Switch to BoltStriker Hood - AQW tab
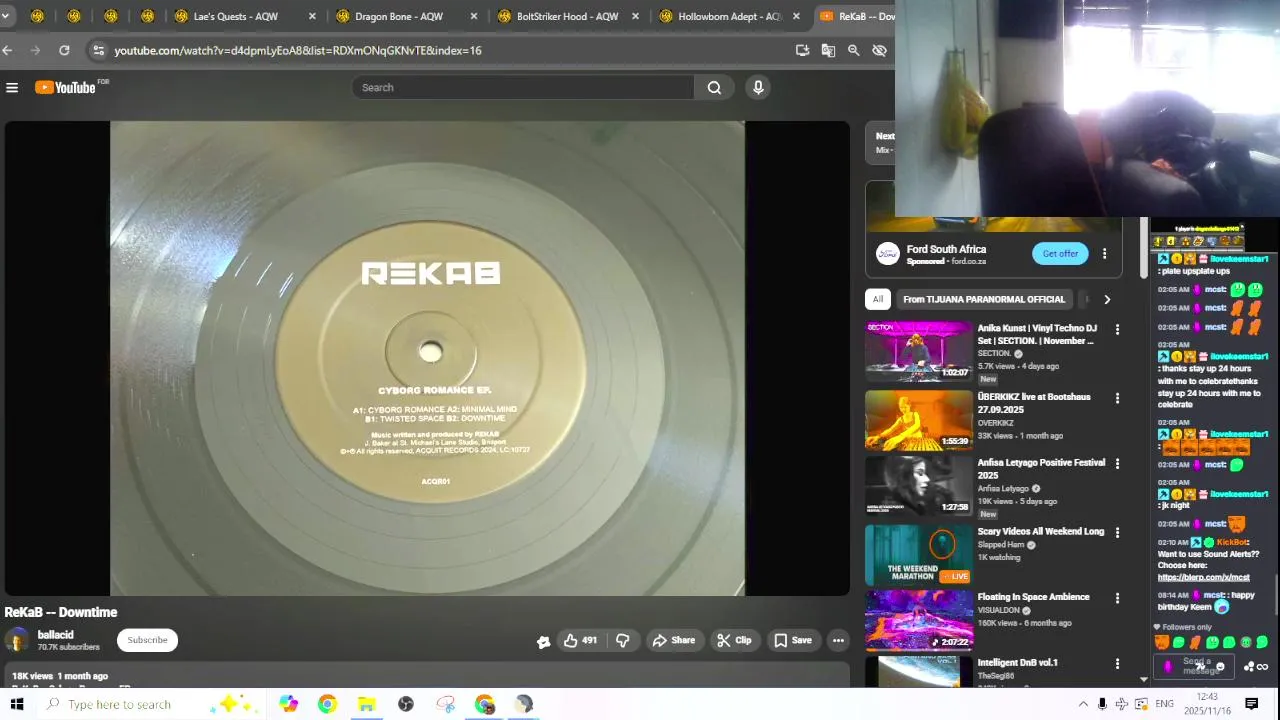1280x720 pixels. click(568, 16)
